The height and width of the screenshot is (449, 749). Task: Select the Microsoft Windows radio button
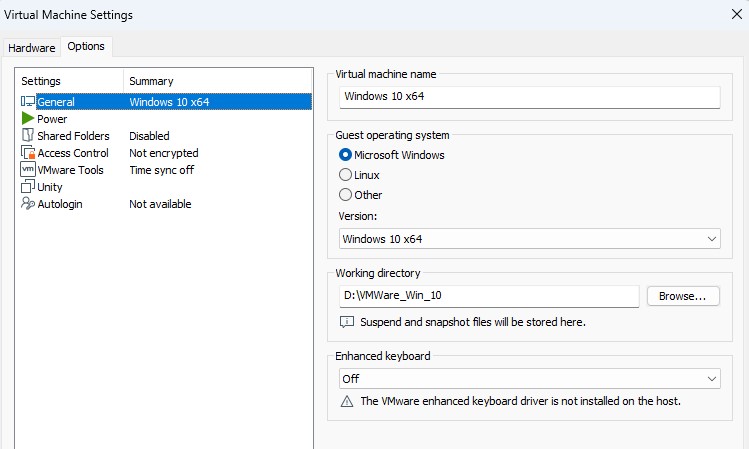[x=346, y=155]
